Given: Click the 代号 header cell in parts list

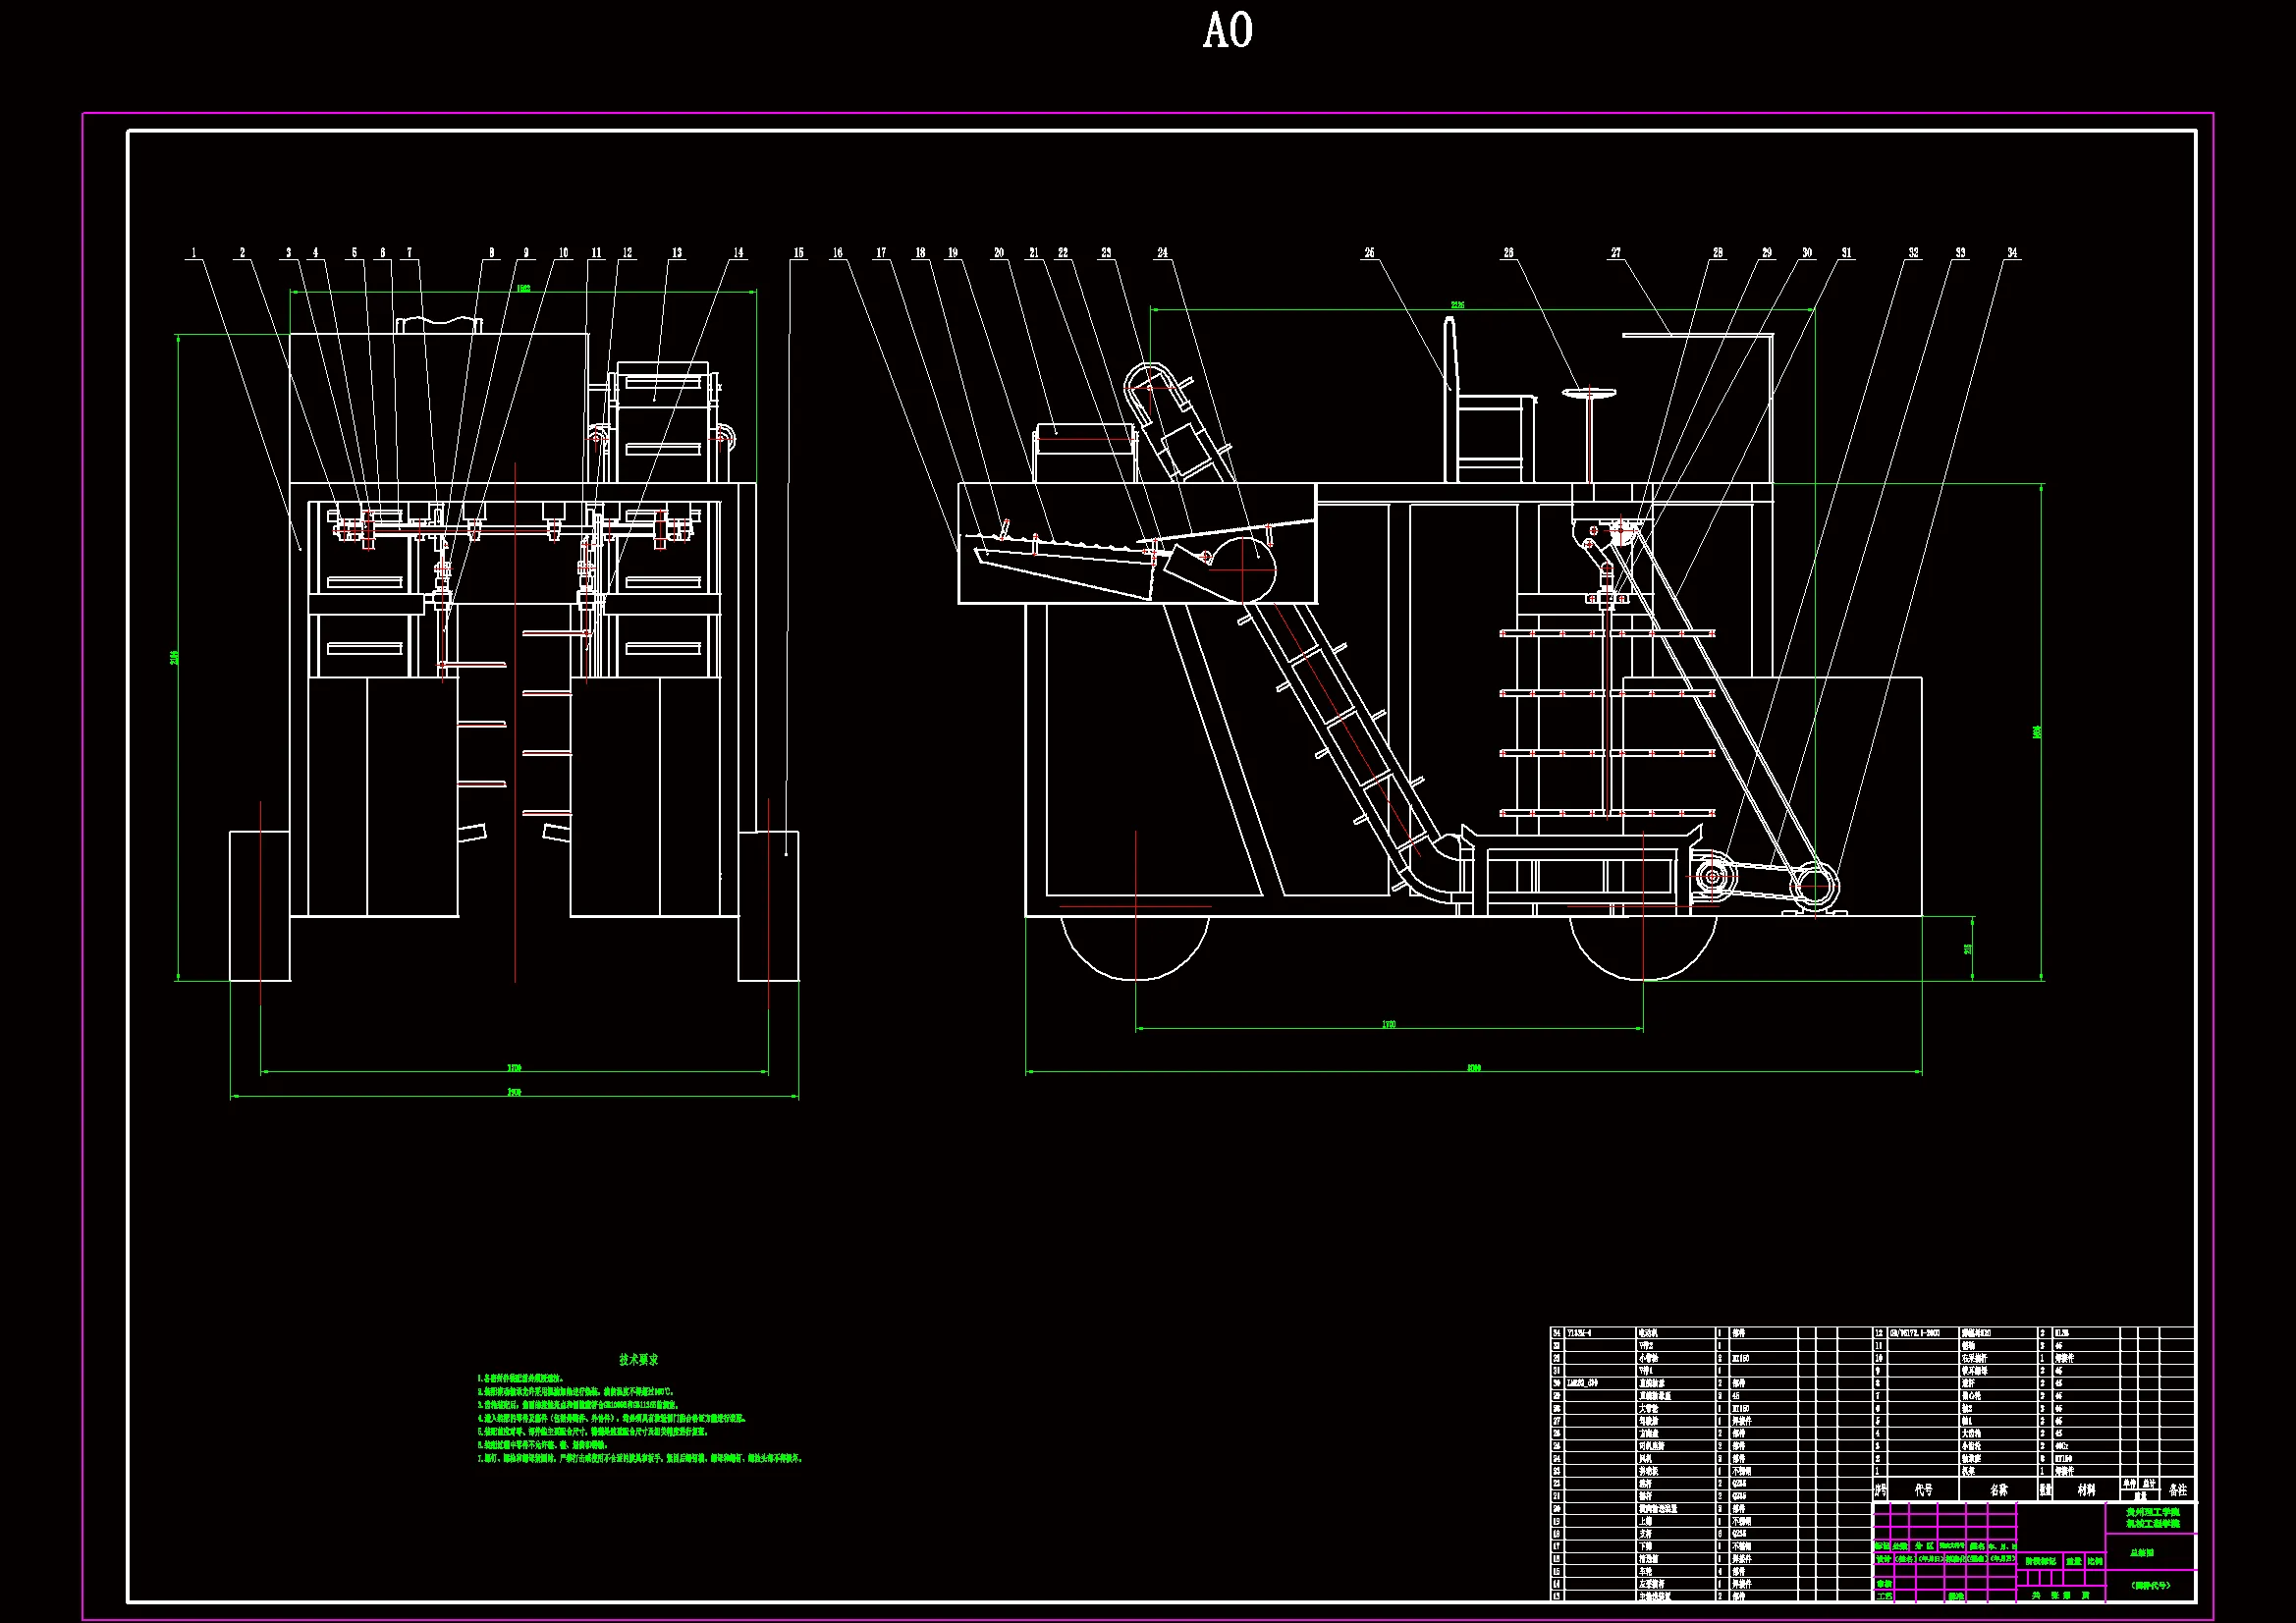Looking at the screenshot, I should point(1923,1490).
